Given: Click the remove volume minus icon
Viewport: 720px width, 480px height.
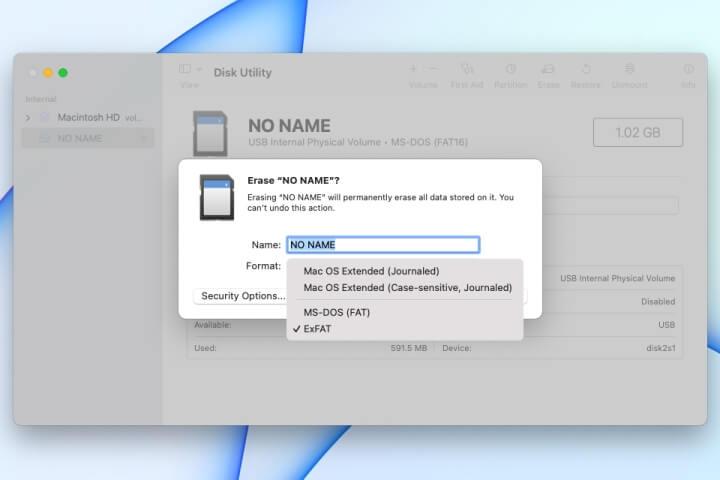Looking at the screenshot, I should [432, 69].
